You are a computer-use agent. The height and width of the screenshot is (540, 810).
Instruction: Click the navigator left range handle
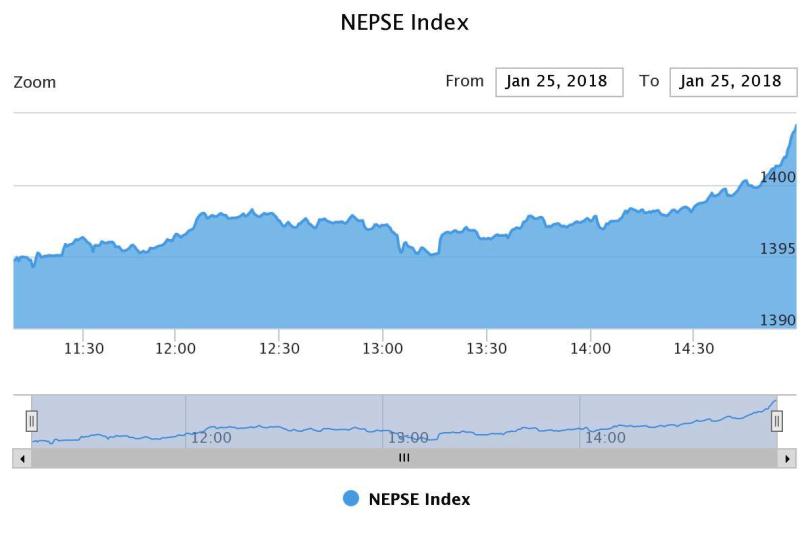point(31,422)
